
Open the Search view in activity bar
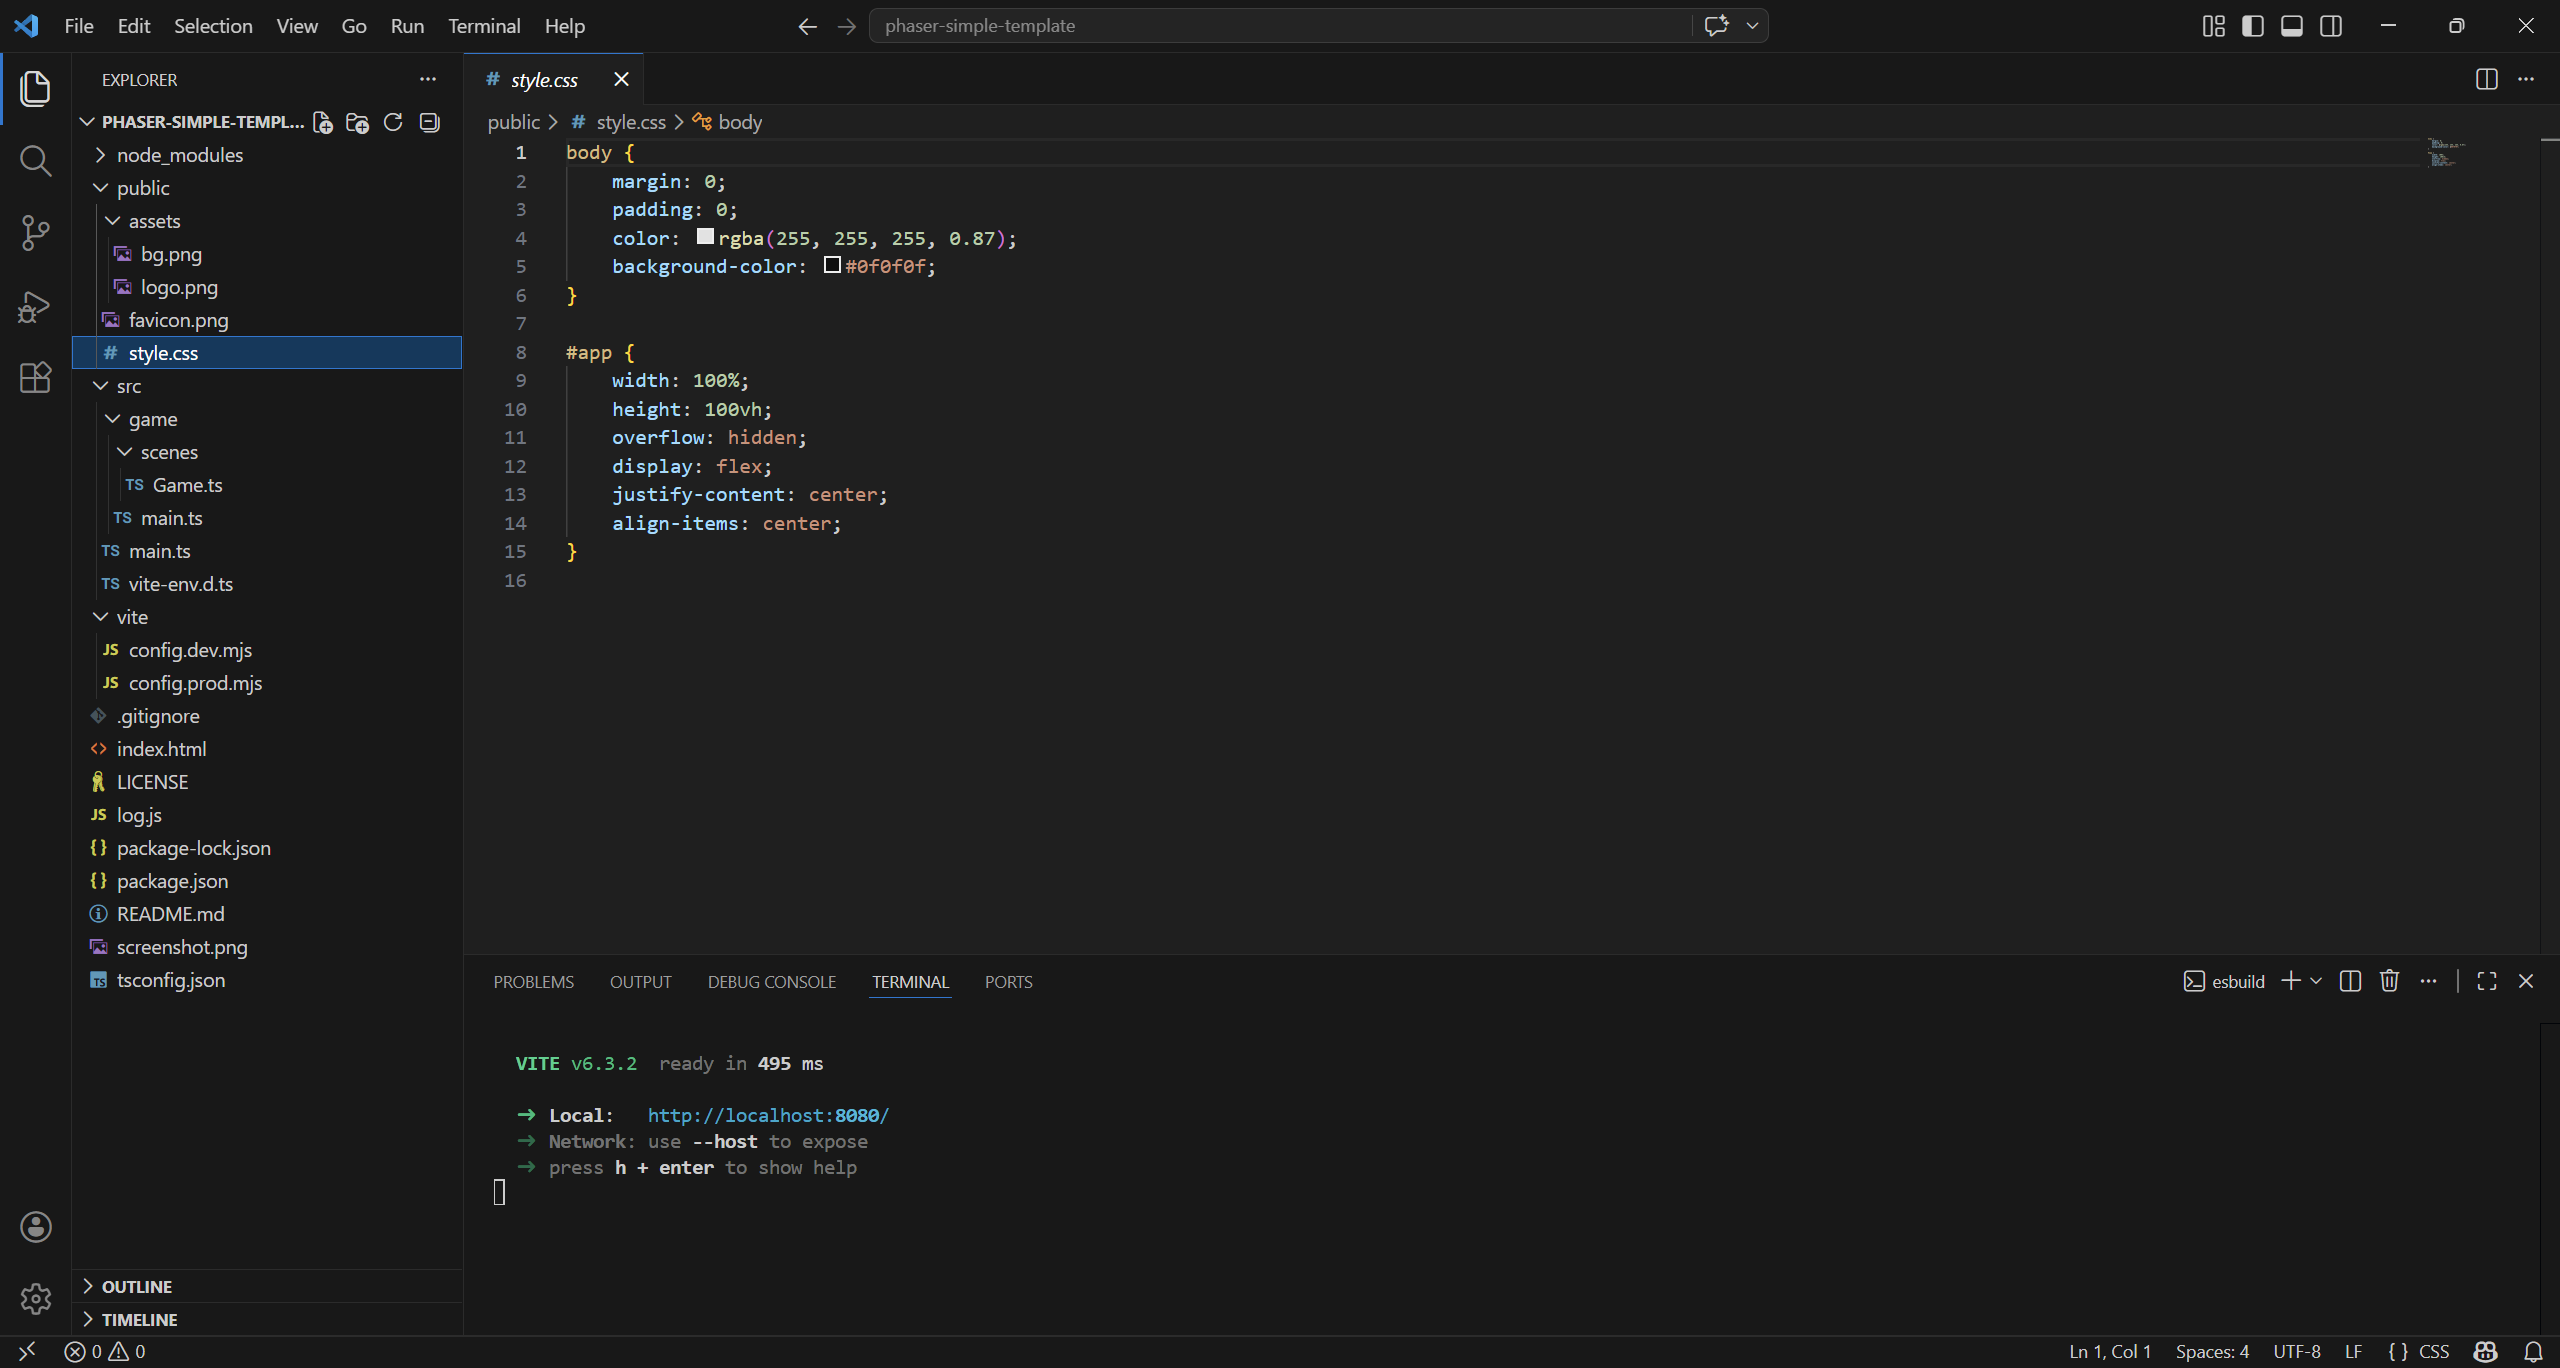[35, 160]
